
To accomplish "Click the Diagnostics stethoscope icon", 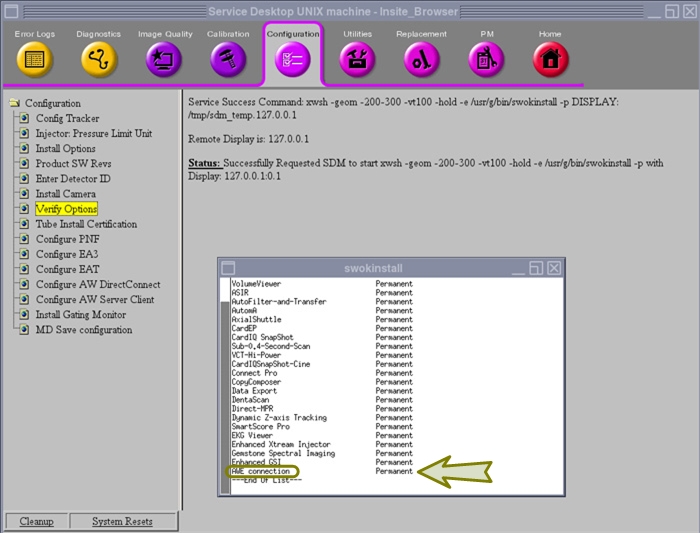I will pyautogui.click(x=99, y=59).
